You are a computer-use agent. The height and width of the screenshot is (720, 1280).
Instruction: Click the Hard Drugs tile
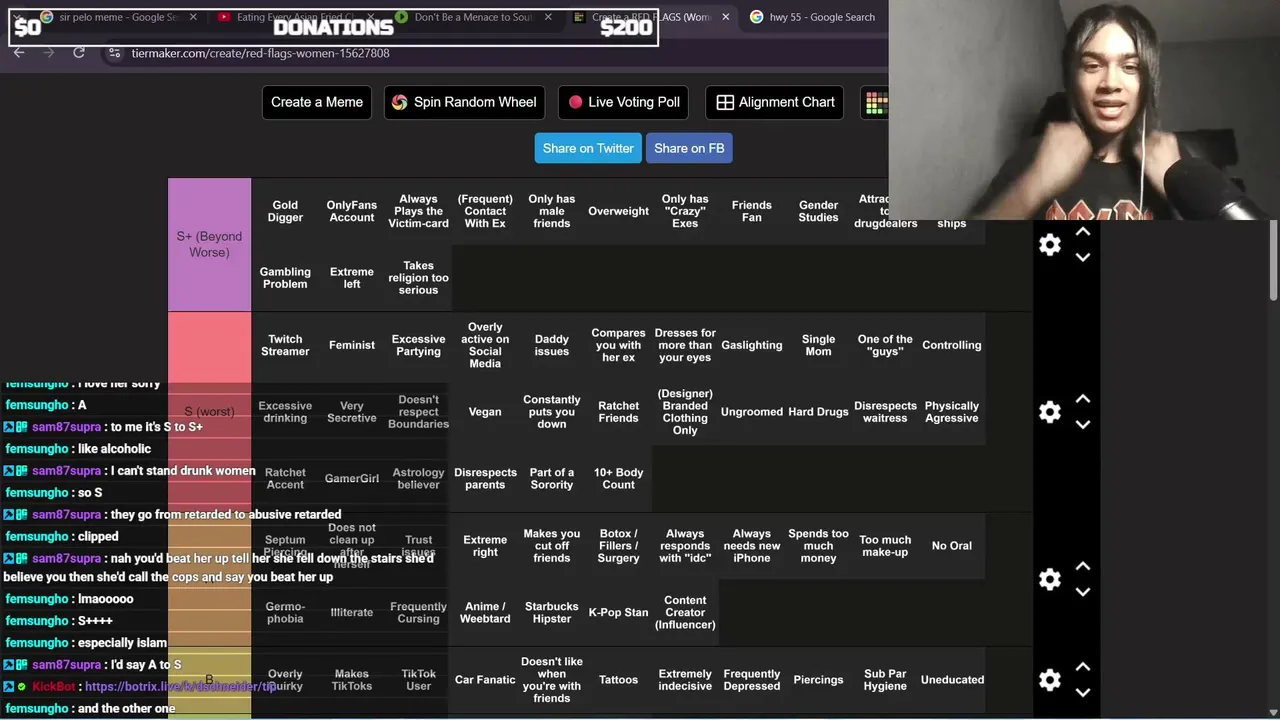818,412
